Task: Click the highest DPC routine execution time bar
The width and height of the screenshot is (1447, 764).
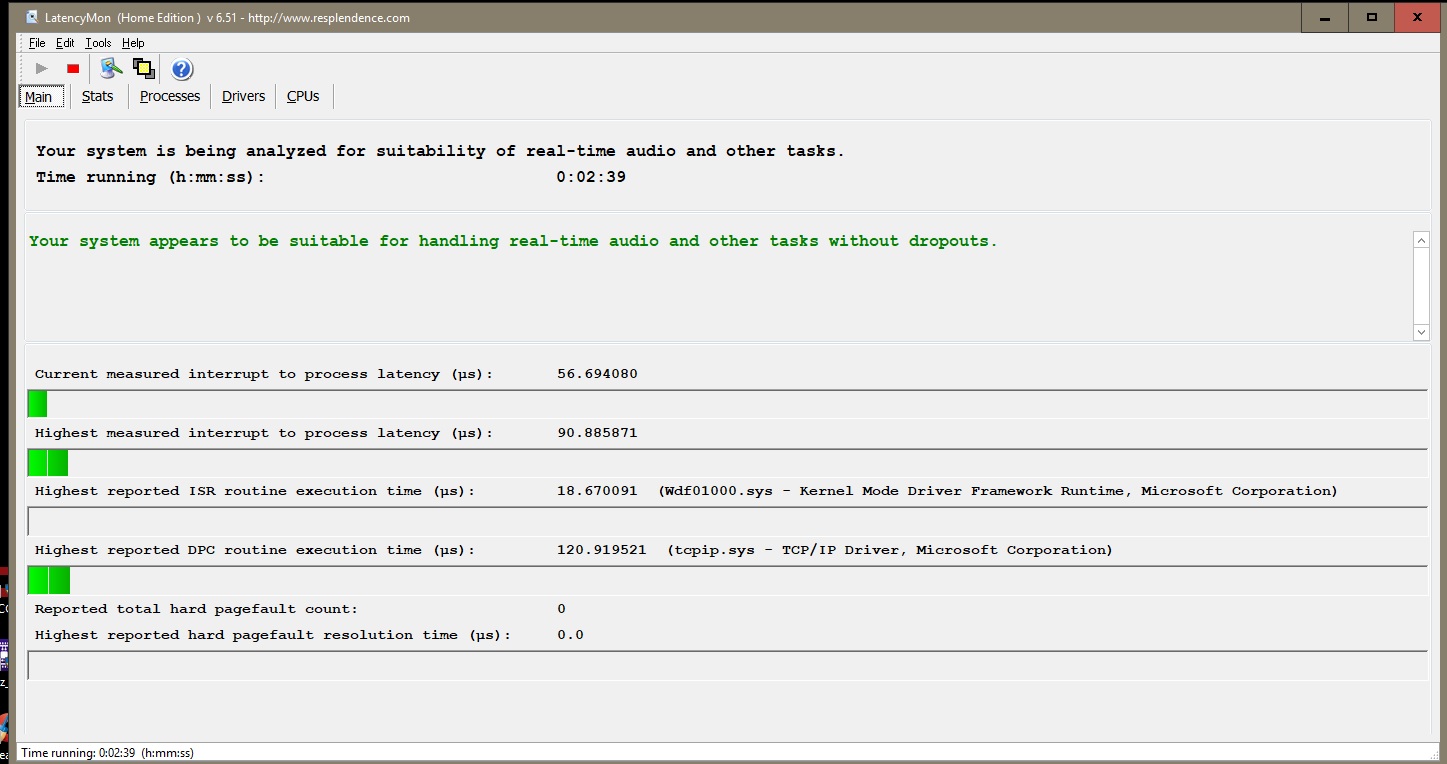Action: coord(49,581)
